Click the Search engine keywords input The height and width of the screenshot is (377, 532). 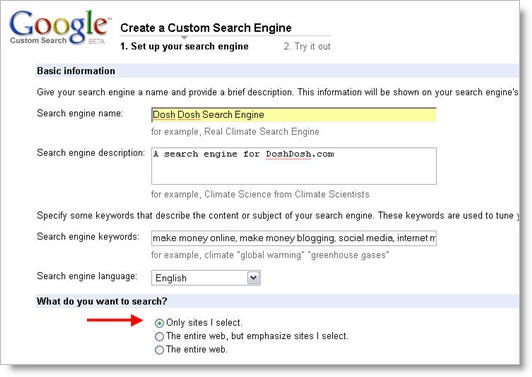pyautogui.click(x=294, y=238)
